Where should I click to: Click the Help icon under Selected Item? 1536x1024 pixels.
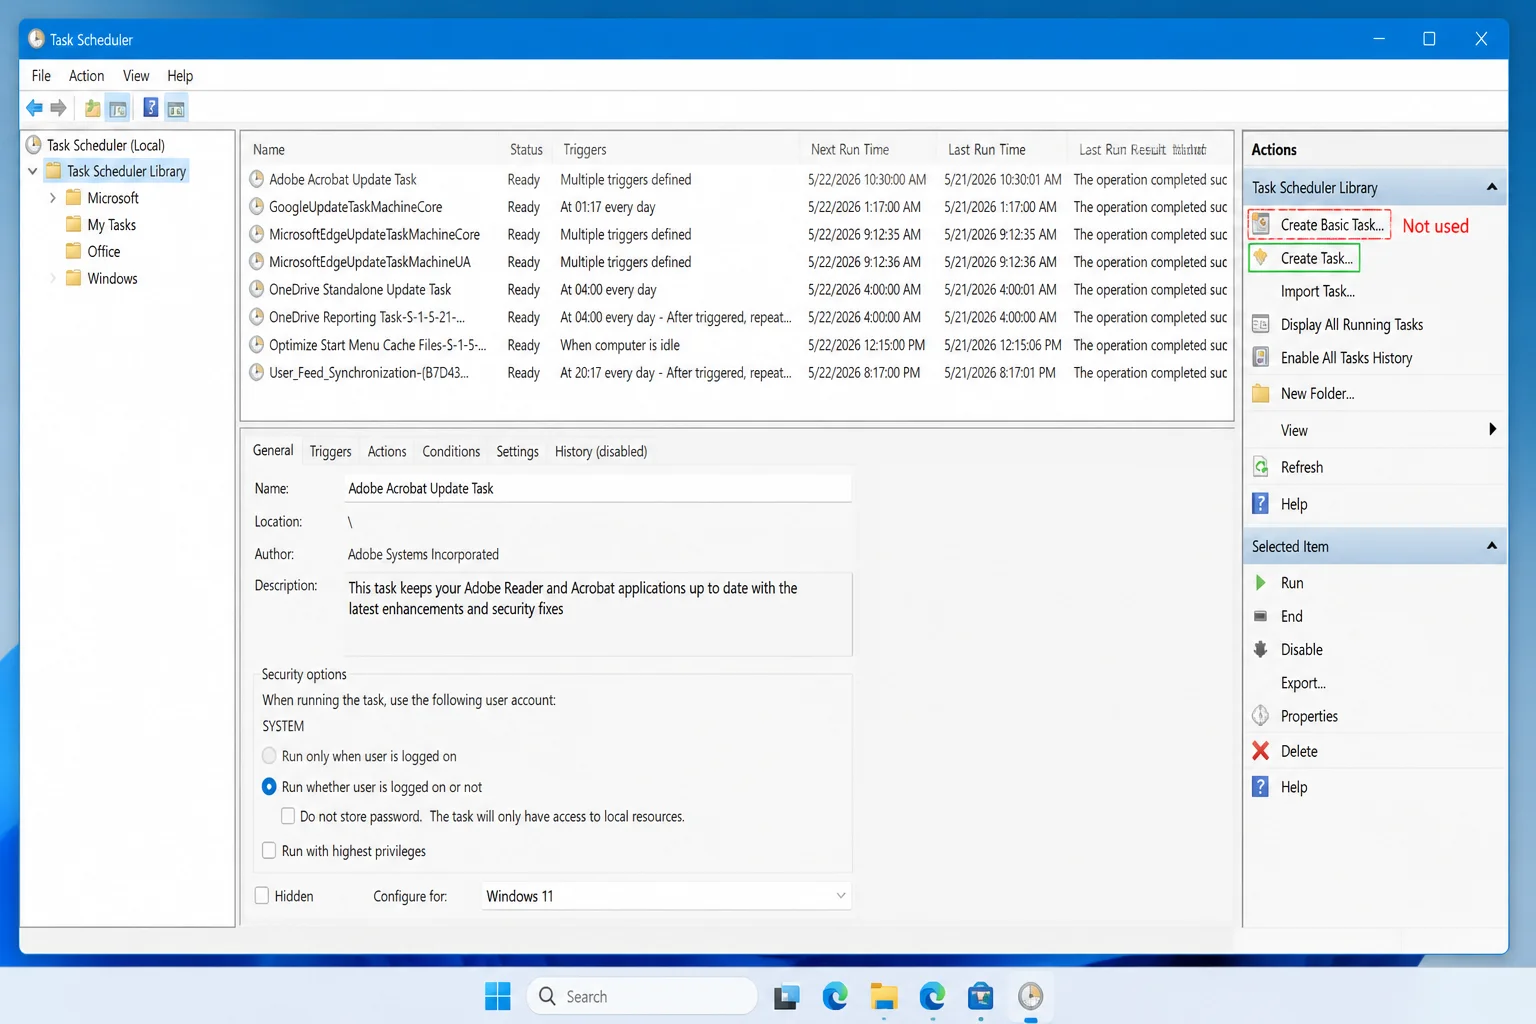click(x=1261, y=787)
